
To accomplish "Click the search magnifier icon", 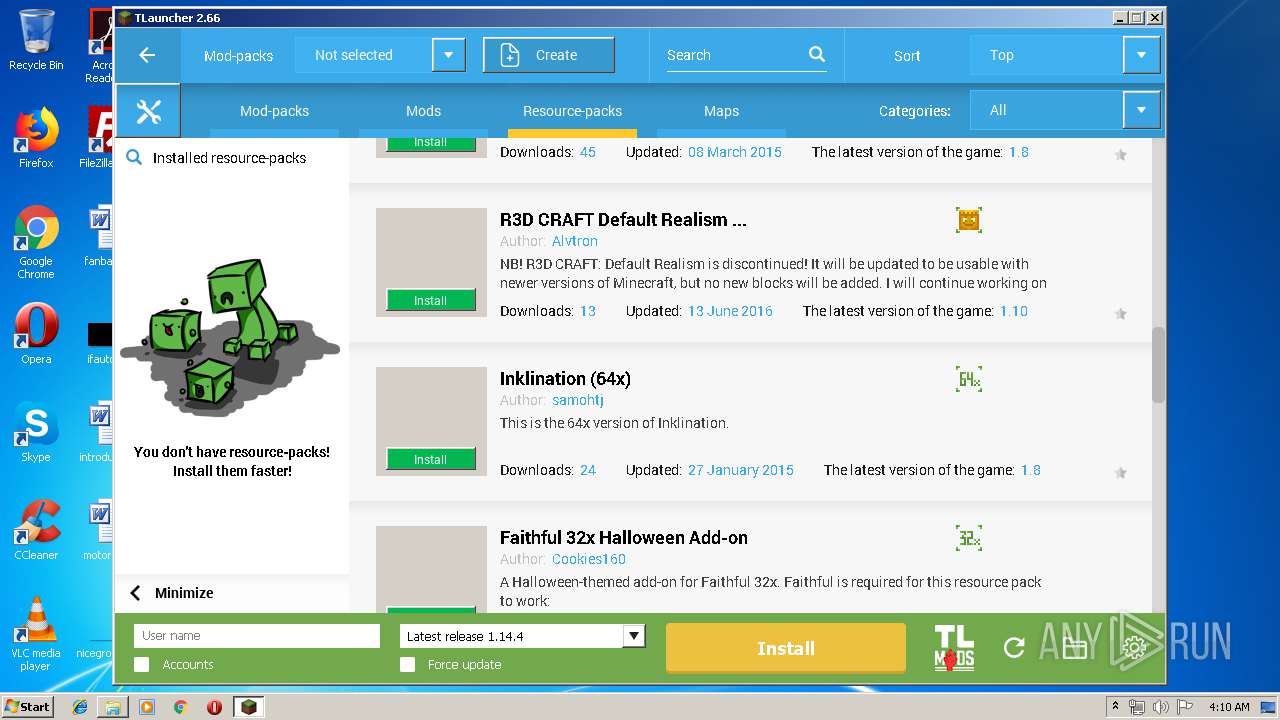I will [x=817, y=55].
